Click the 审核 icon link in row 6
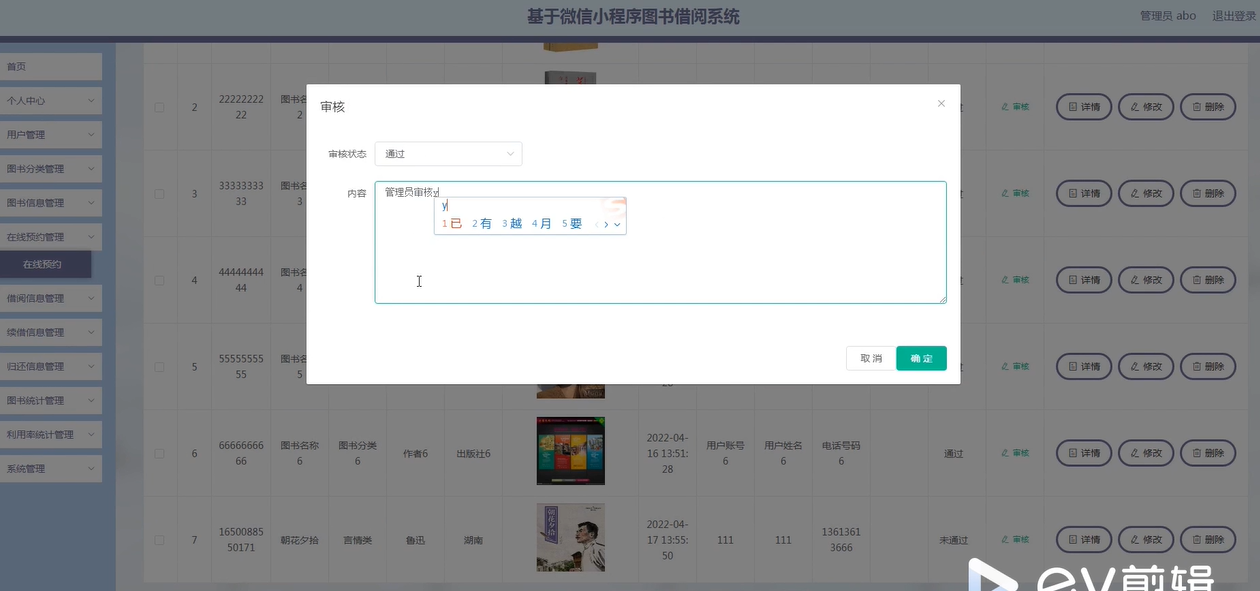 (x=1015, y=453)
